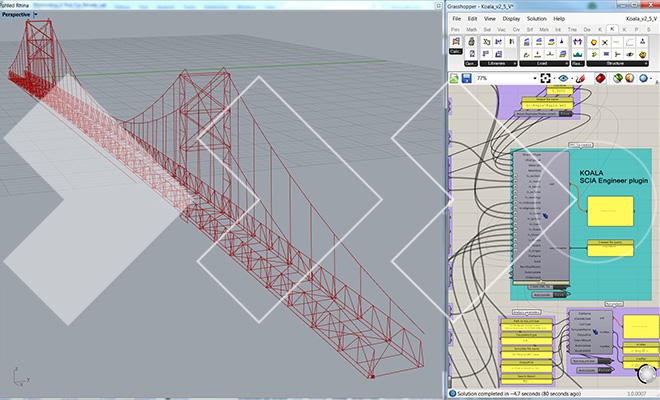
Task: Open the arrow beside Zoom Extents icon
Action: [553, 79]
